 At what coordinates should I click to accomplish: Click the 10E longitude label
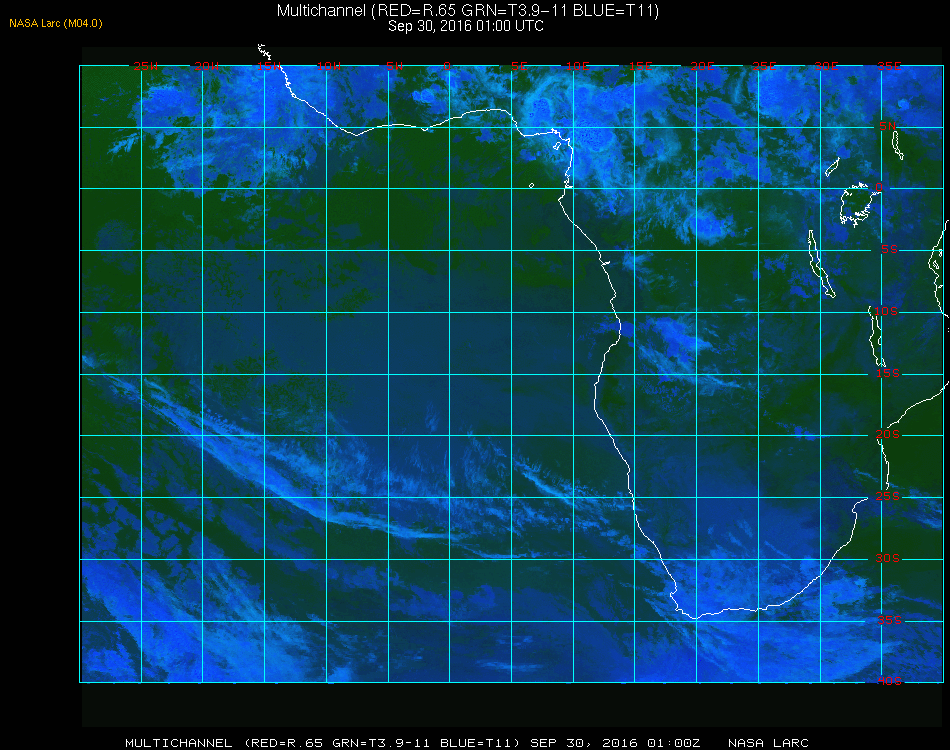[577, 65]
